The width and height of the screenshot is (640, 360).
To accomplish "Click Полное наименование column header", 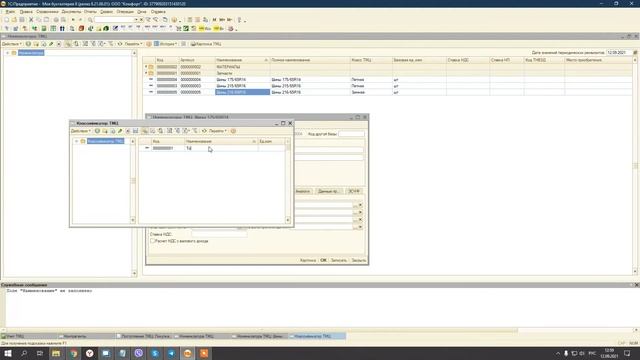I will [x=309, y=60].
